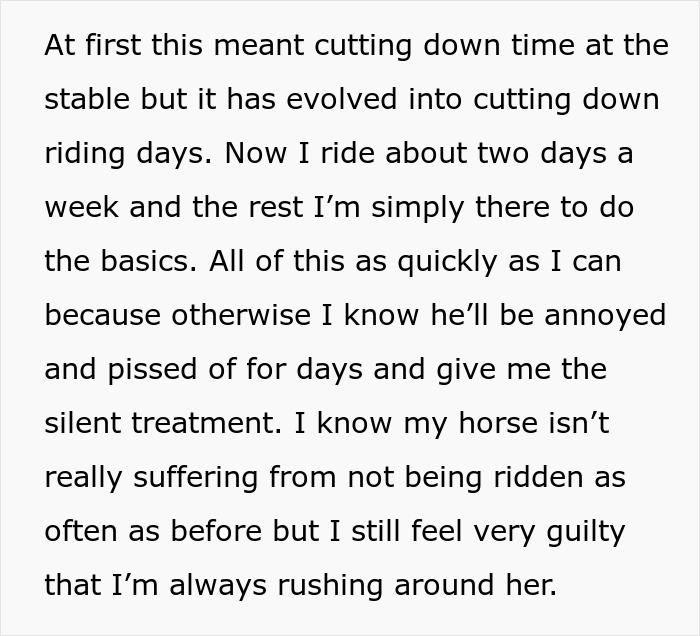Click on the word "treatment"
The width and height of the screenshot is (700, 636).
(207, 424)
